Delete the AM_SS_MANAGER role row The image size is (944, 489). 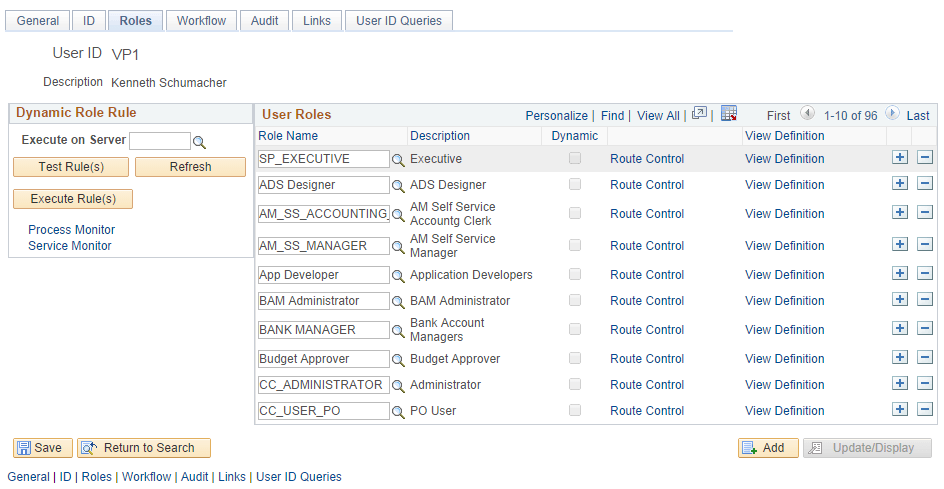(x=925, y=244)
